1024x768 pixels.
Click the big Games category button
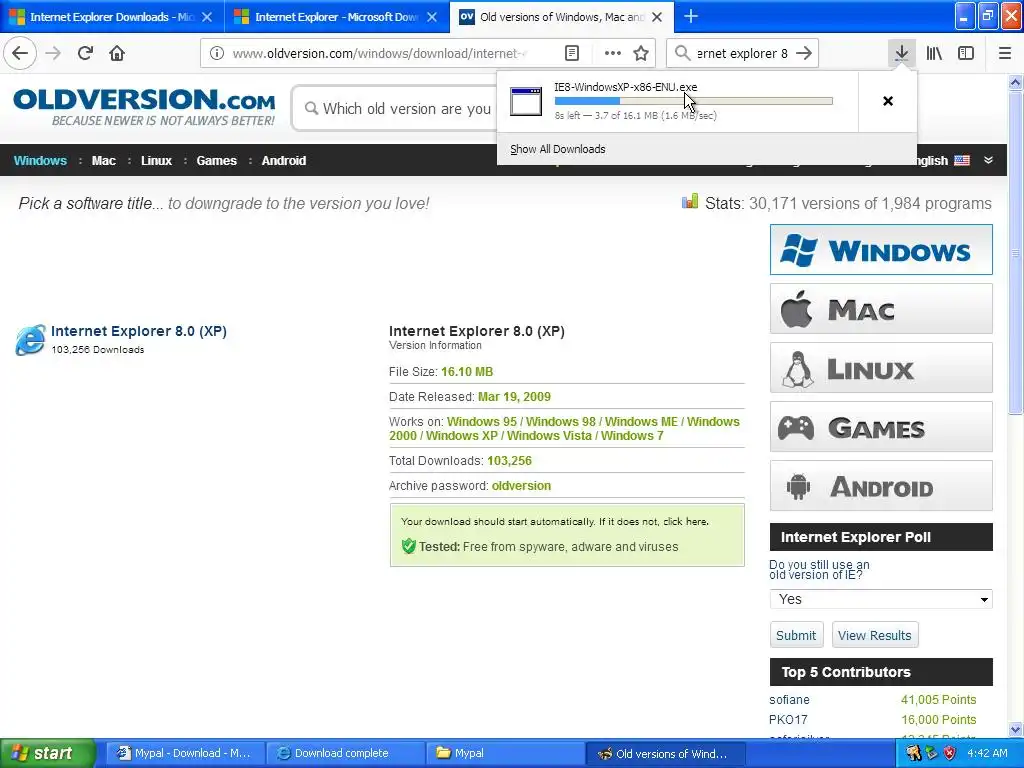[881, 427]
